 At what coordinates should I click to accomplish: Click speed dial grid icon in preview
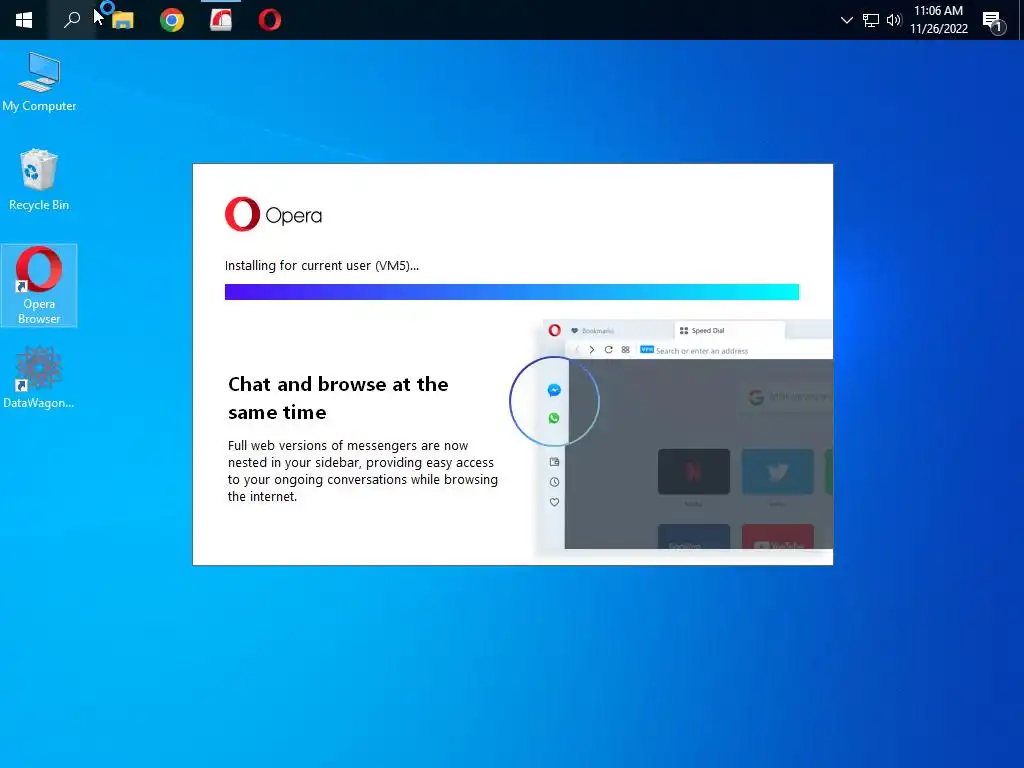(x=626, y=350)
